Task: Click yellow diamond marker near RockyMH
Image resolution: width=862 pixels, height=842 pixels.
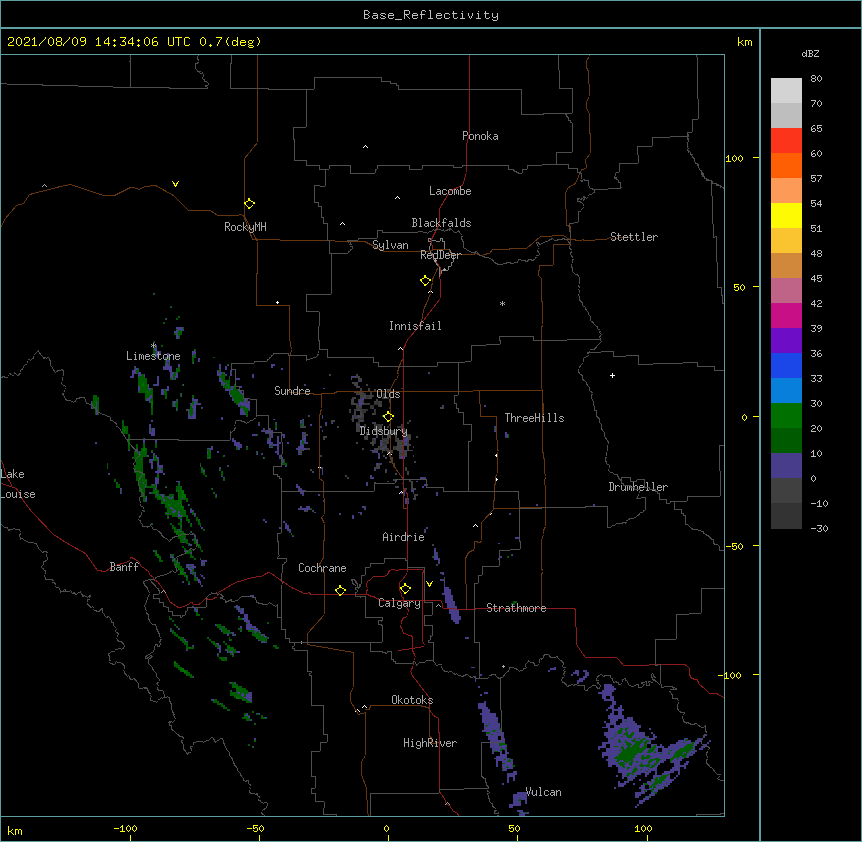Action: [x=250, y=204]
